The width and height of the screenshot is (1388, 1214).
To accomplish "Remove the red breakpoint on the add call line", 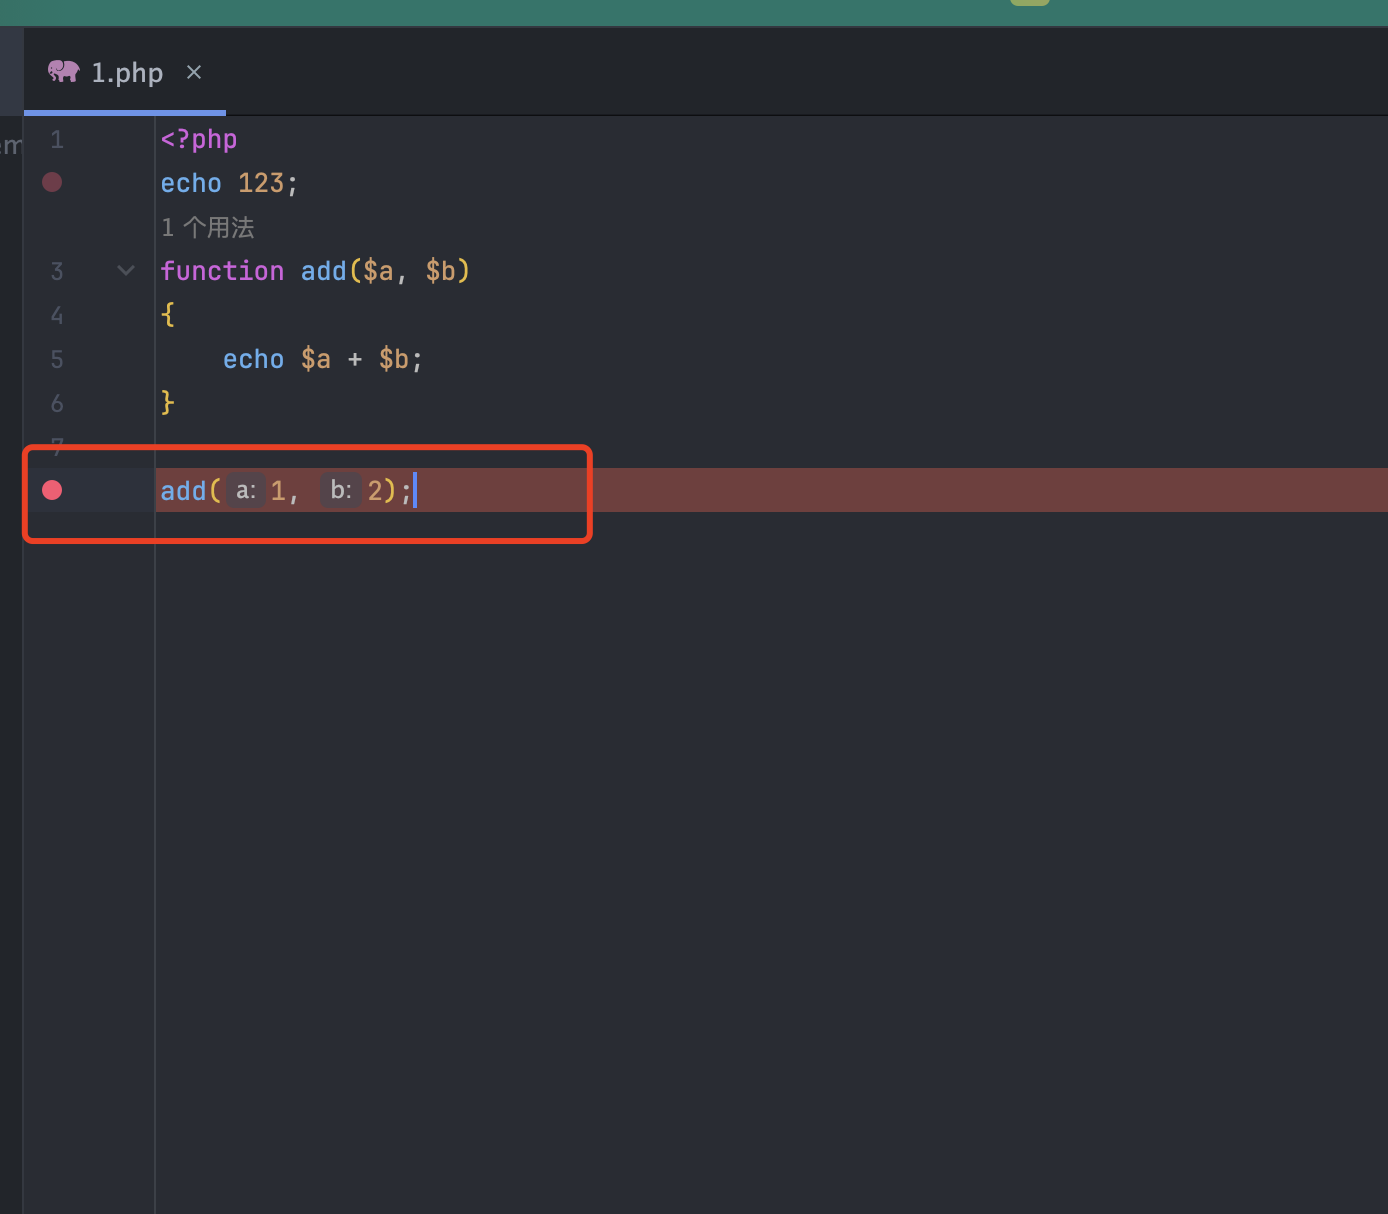I will point(52,490).
